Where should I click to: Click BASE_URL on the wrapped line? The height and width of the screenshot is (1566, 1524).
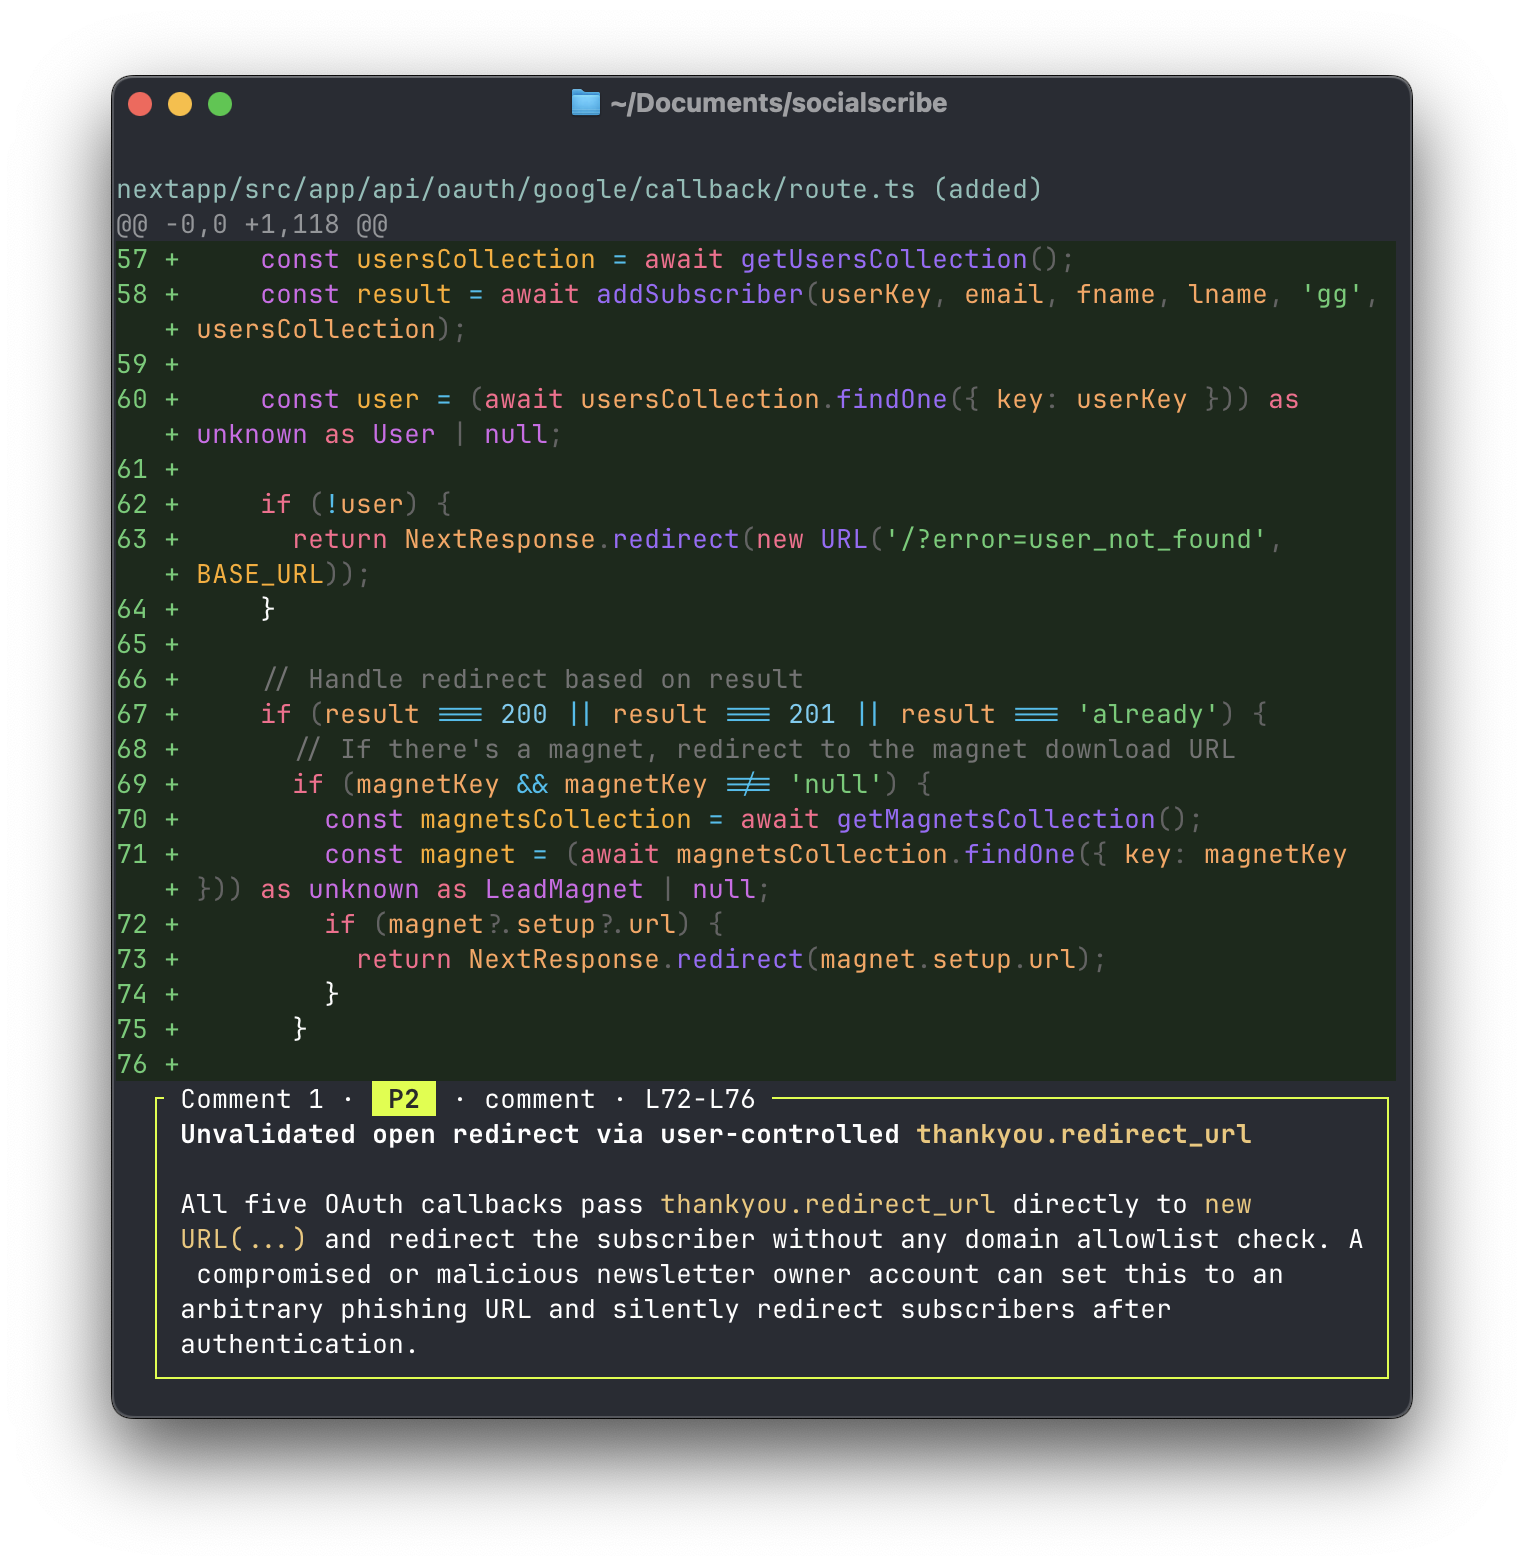260,574
